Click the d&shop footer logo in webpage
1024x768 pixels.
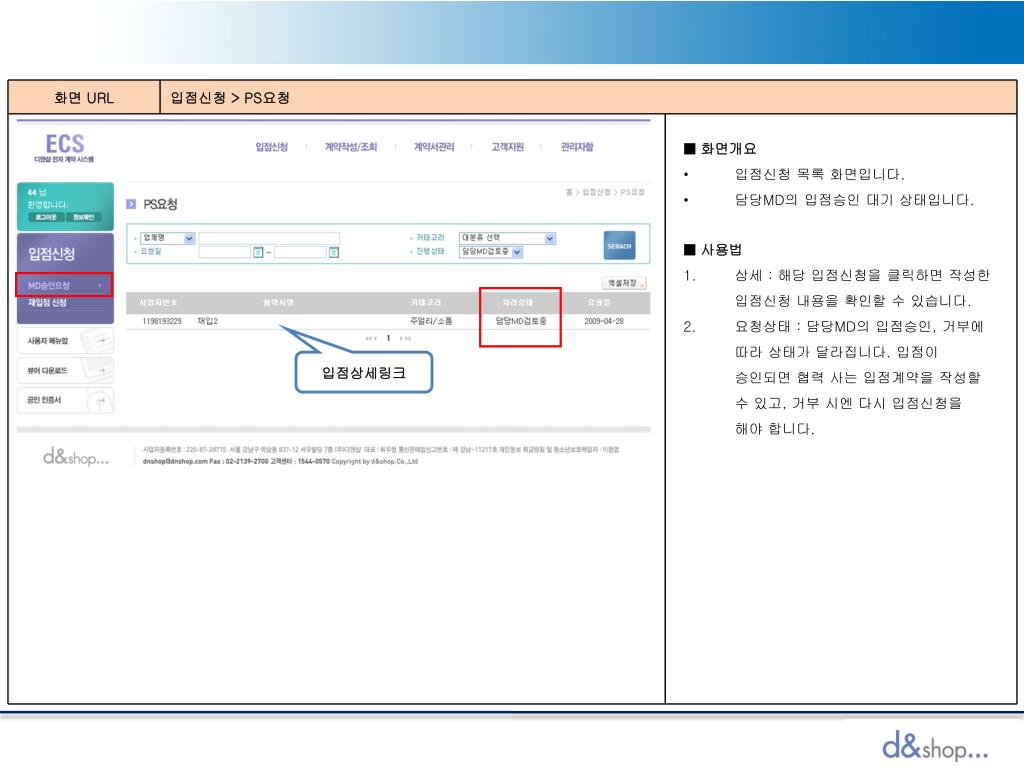click(x=76, y=456)
